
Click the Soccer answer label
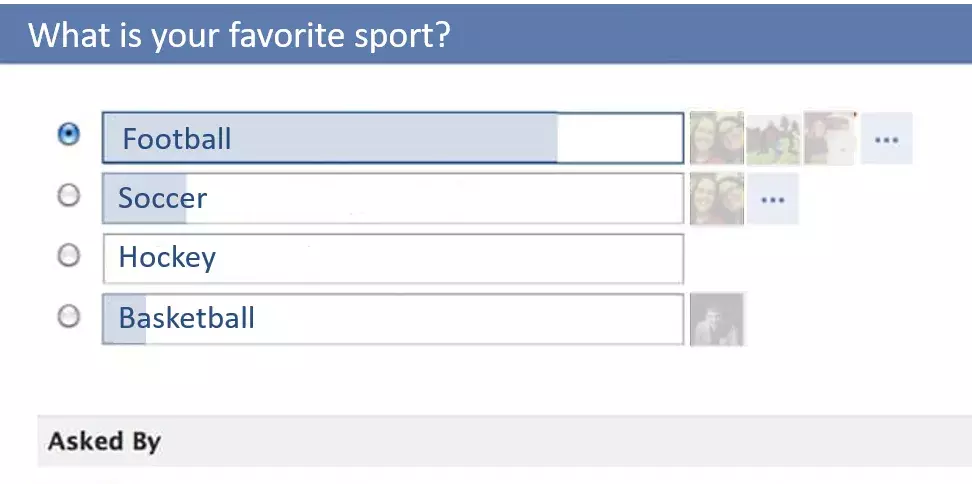tap(163, 198)
